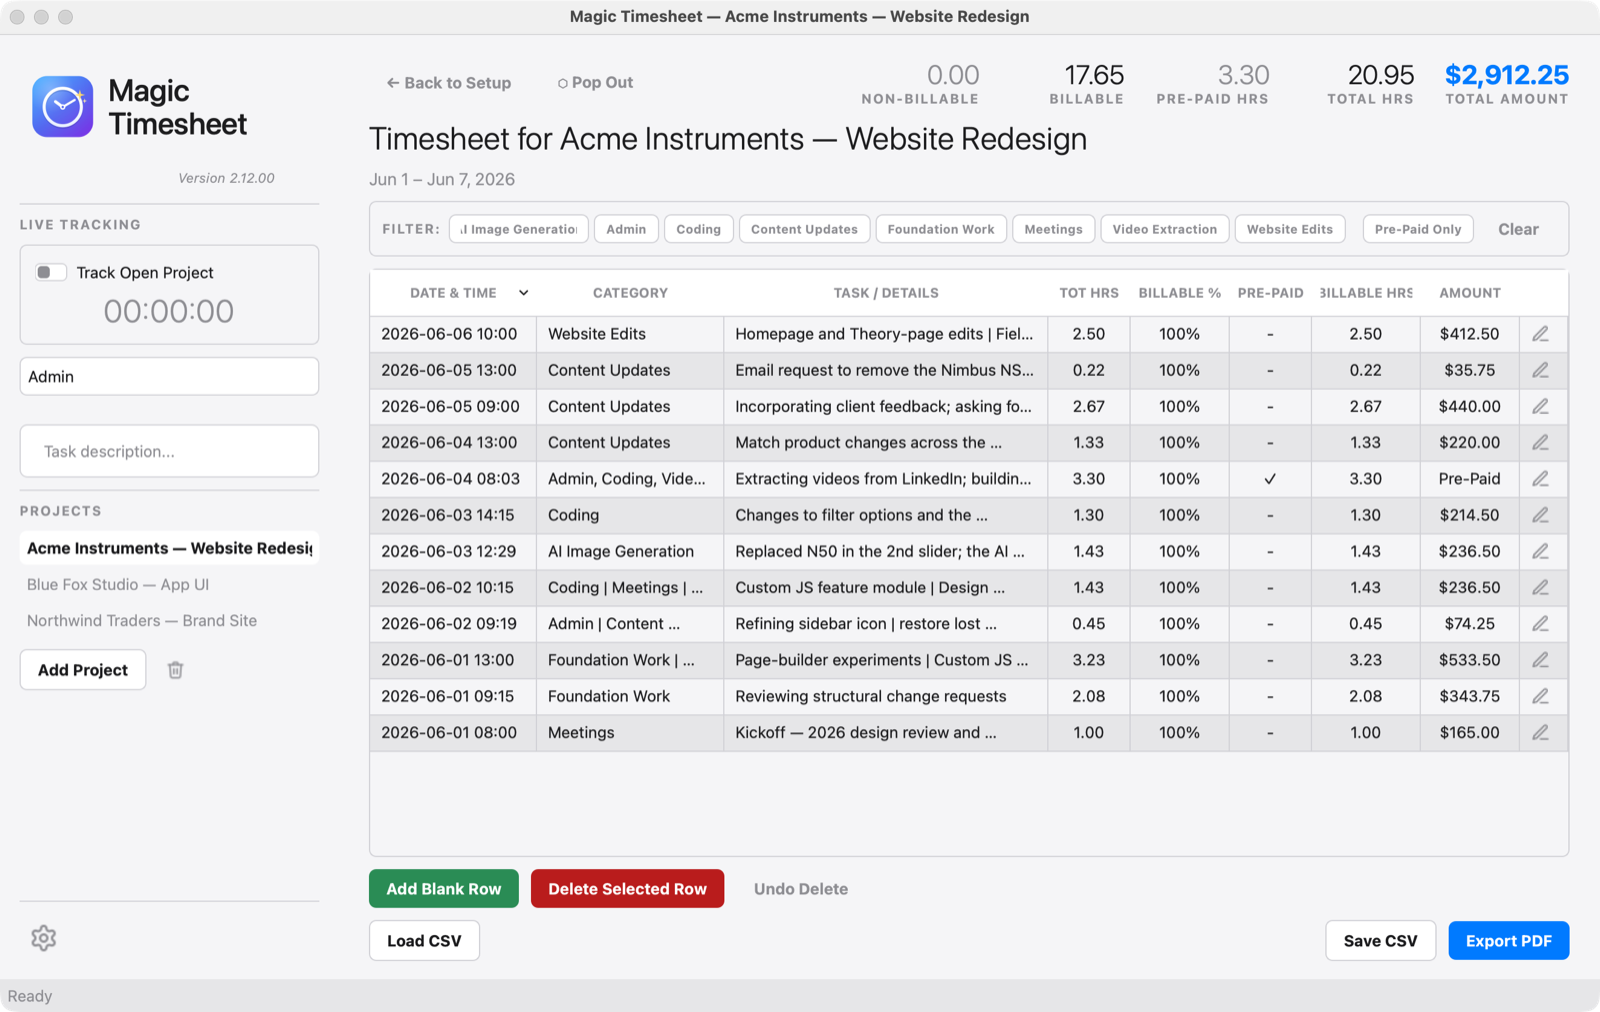This screenshot has width=1600, height=1012.
Task: Toggle the Meetings filter chip
Action: click(x=1053, y=229)
